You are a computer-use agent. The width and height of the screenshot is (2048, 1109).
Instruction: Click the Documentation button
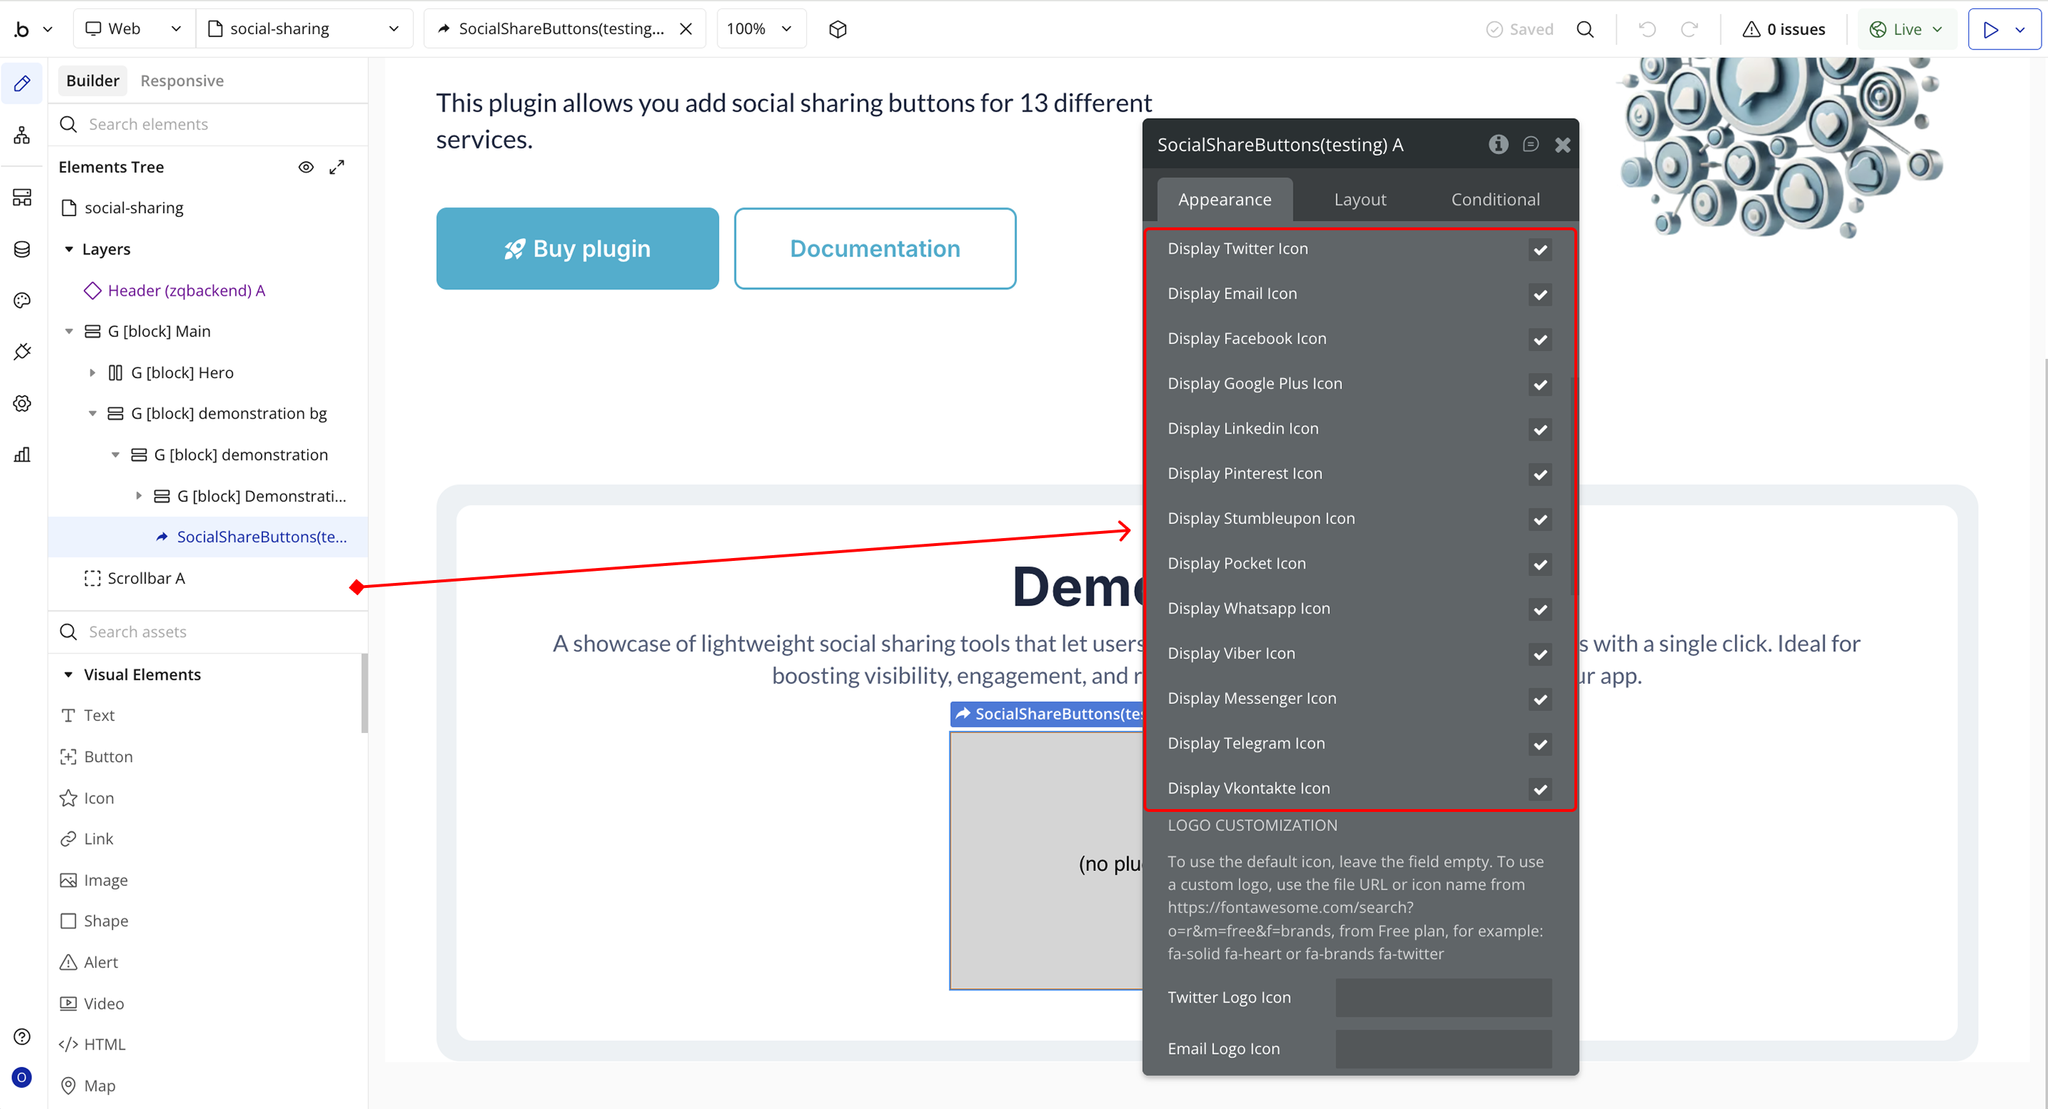click(875, 249)
